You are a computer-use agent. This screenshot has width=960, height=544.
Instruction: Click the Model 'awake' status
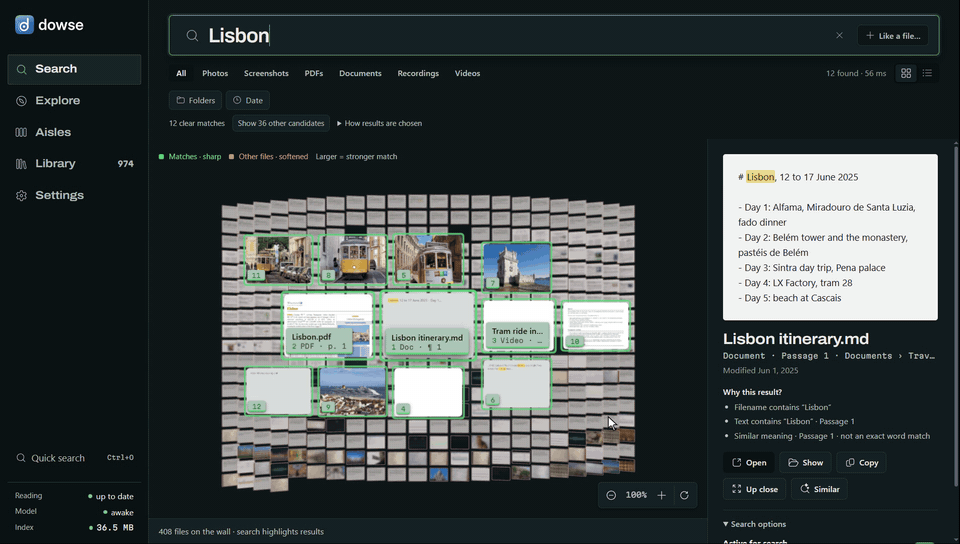click(118, 512)
